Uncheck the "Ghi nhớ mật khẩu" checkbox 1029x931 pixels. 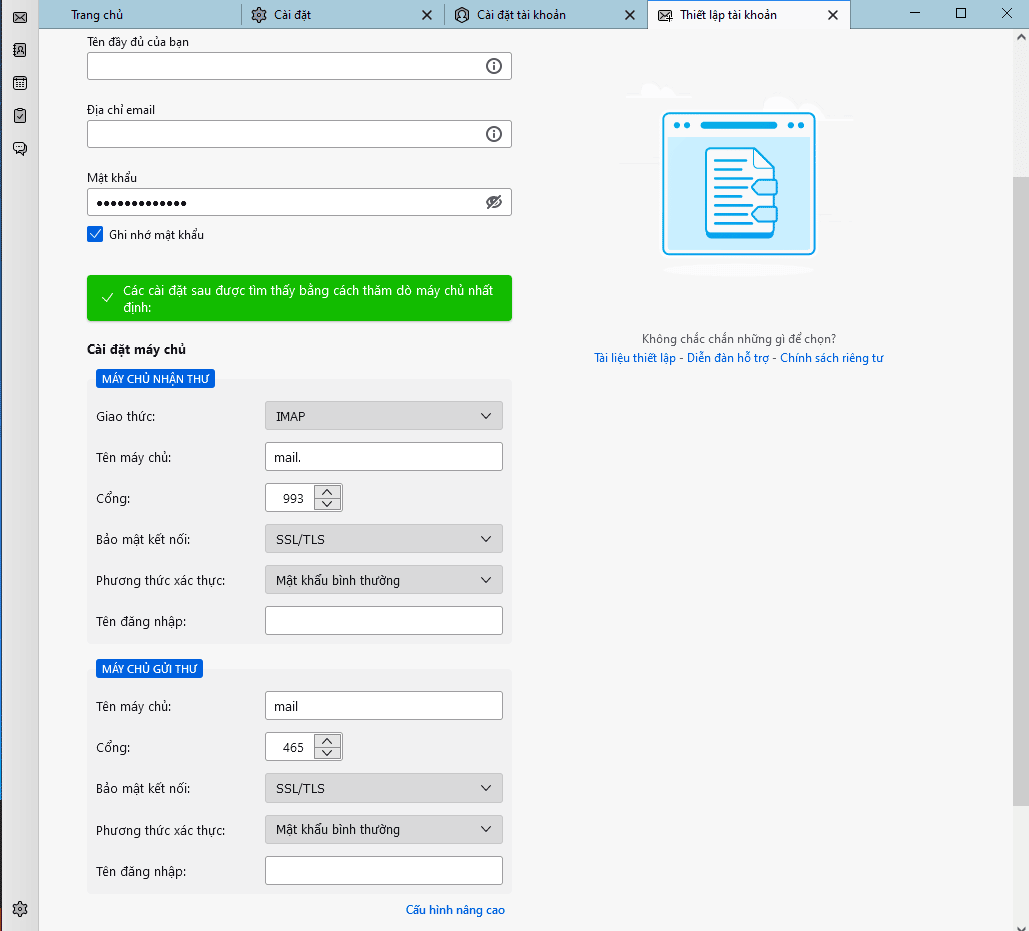[x=96, y=234]
